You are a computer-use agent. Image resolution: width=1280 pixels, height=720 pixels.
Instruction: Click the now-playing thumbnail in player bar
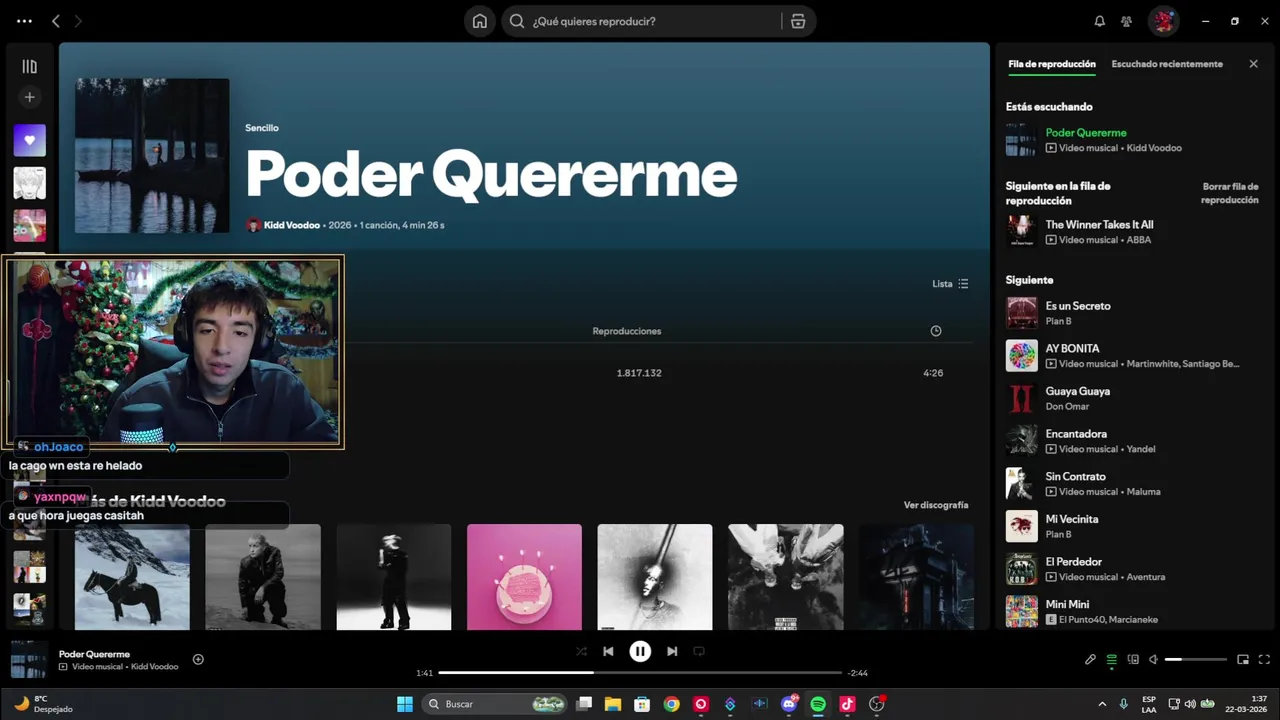point(29,660)
